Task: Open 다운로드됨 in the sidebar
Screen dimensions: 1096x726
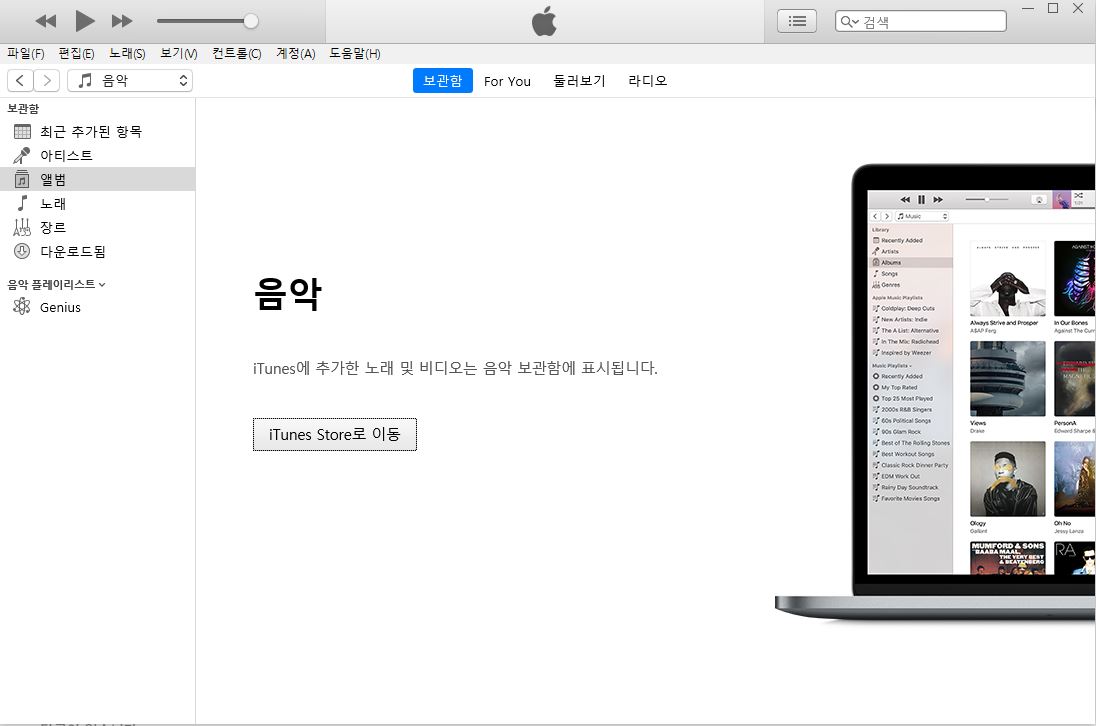Action: [72, 251]
